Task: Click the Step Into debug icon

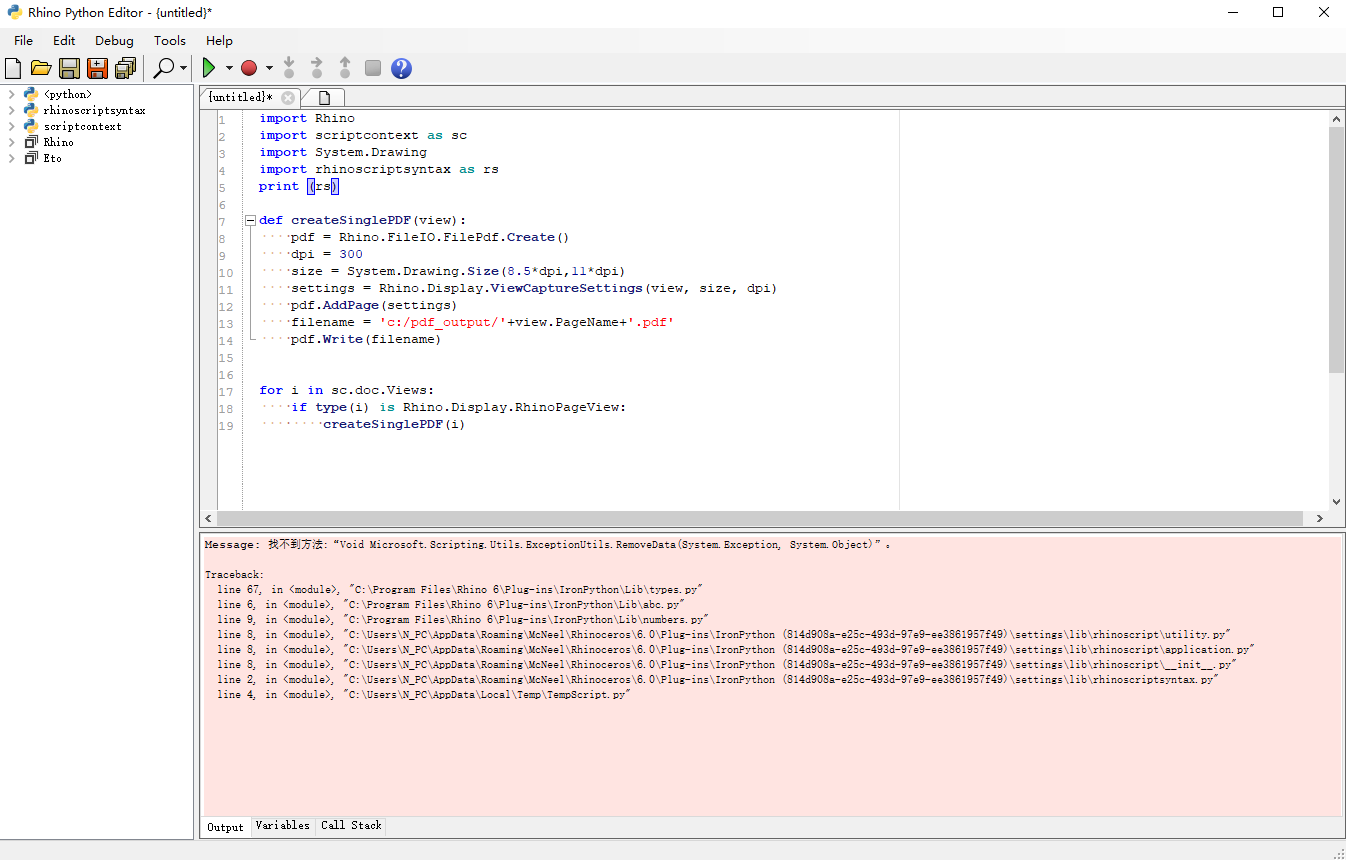Action: tap(289, 68)
